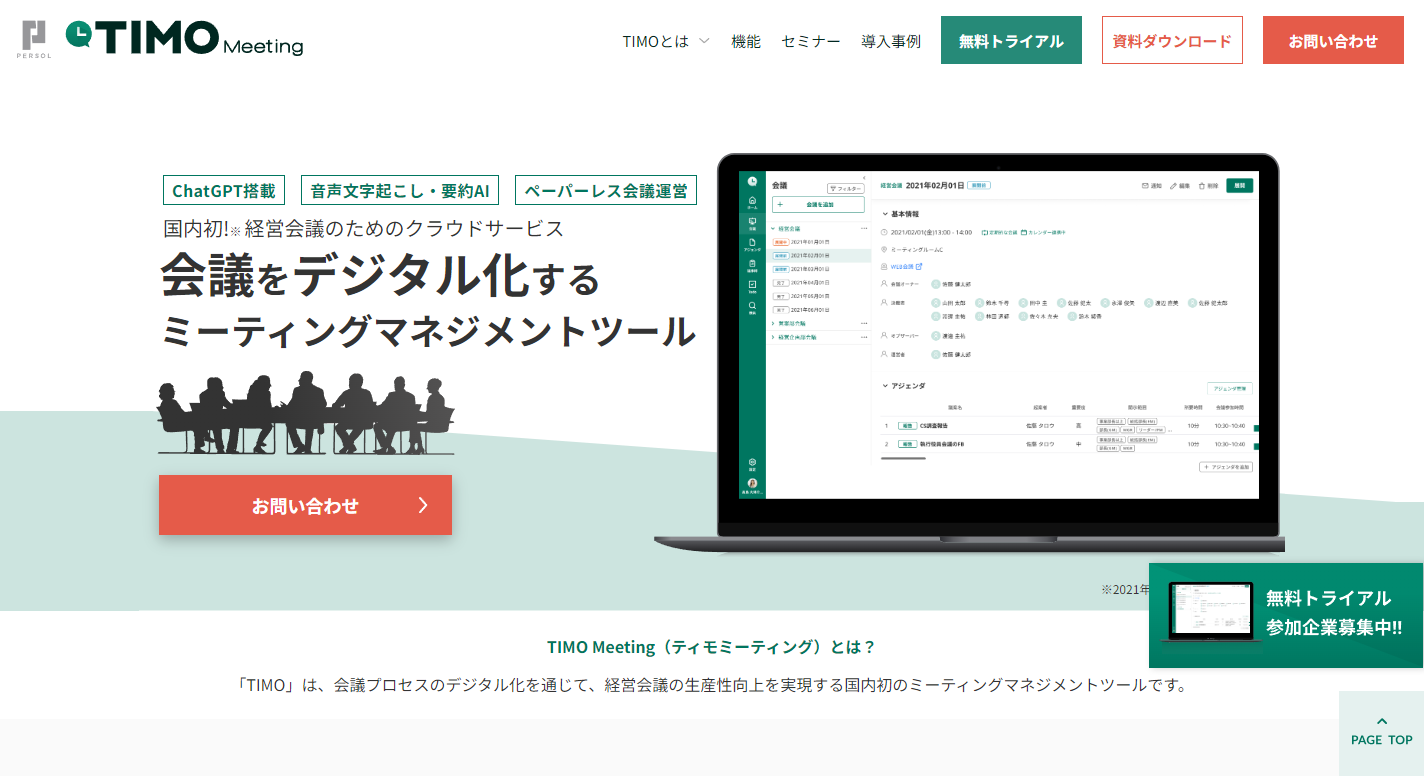Click the 通知 mail icon in laptop screen
Image resolution: width=1424 pixels, height=776 pixels.
1145,186
